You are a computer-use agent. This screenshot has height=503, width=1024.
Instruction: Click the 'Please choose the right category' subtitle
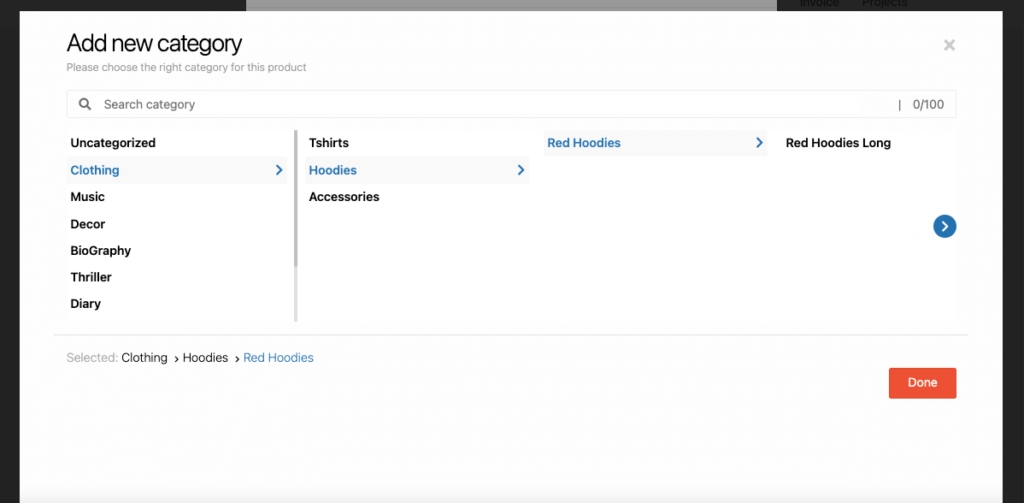pos(186,67)
